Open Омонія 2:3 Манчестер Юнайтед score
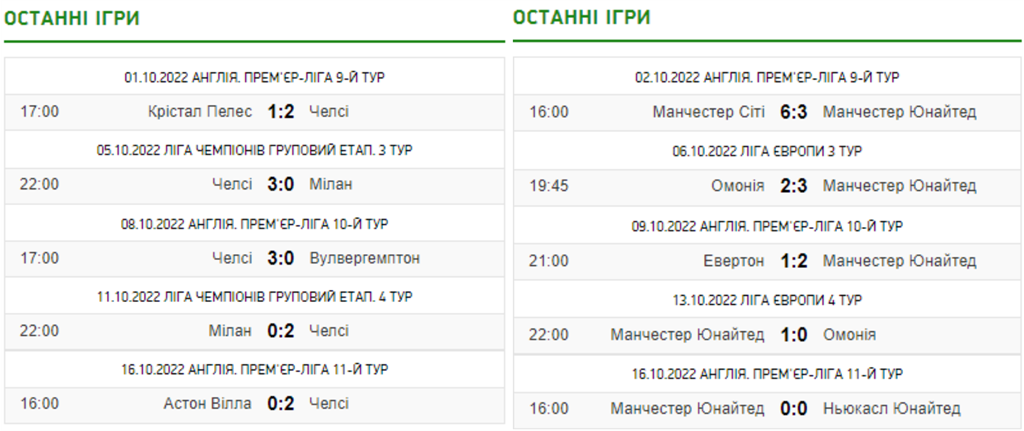The height and width of the screenshot is (431, 1024). 794,186
